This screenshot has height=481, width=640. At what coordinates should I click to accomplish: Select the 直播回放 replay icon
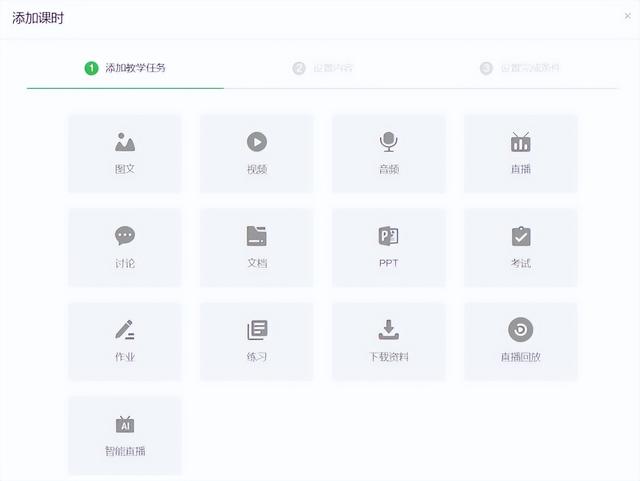point(520,330)
